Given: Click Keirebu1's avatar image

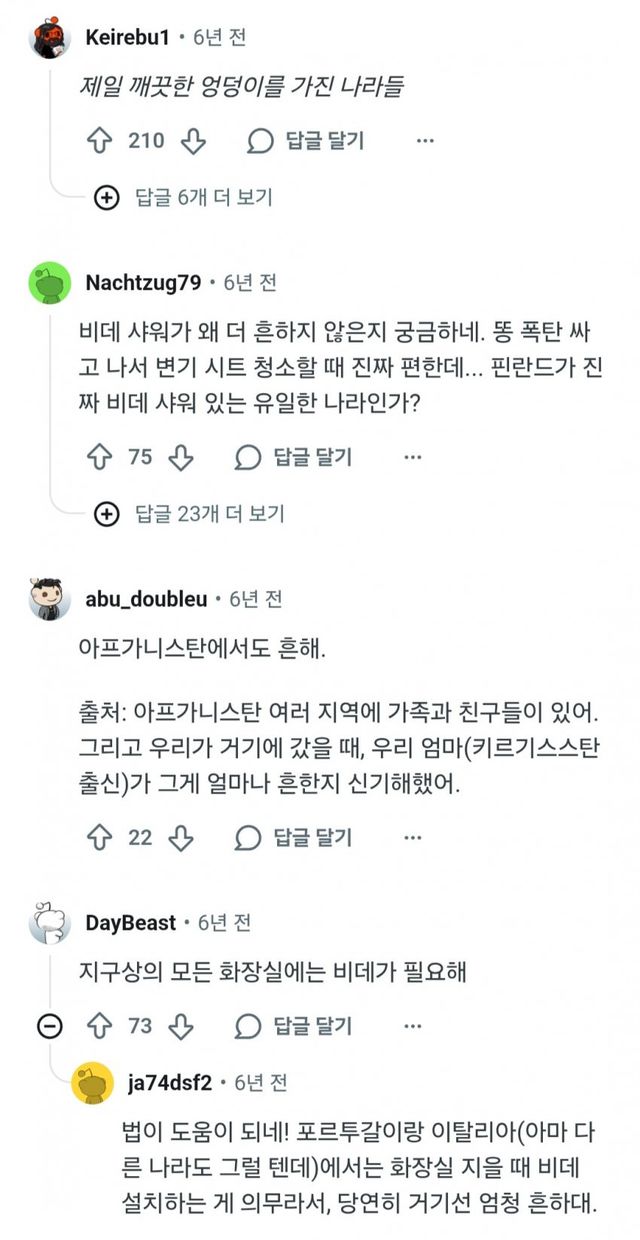Looking at the screenshot, I should click(x=50, y=38).
